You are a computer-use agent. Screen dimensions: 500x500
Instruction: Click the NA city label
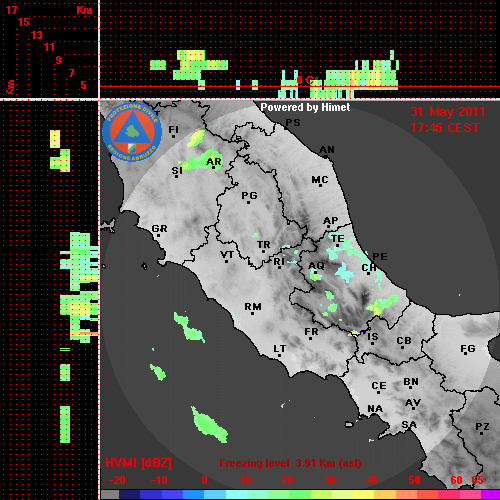coord(375,409)
